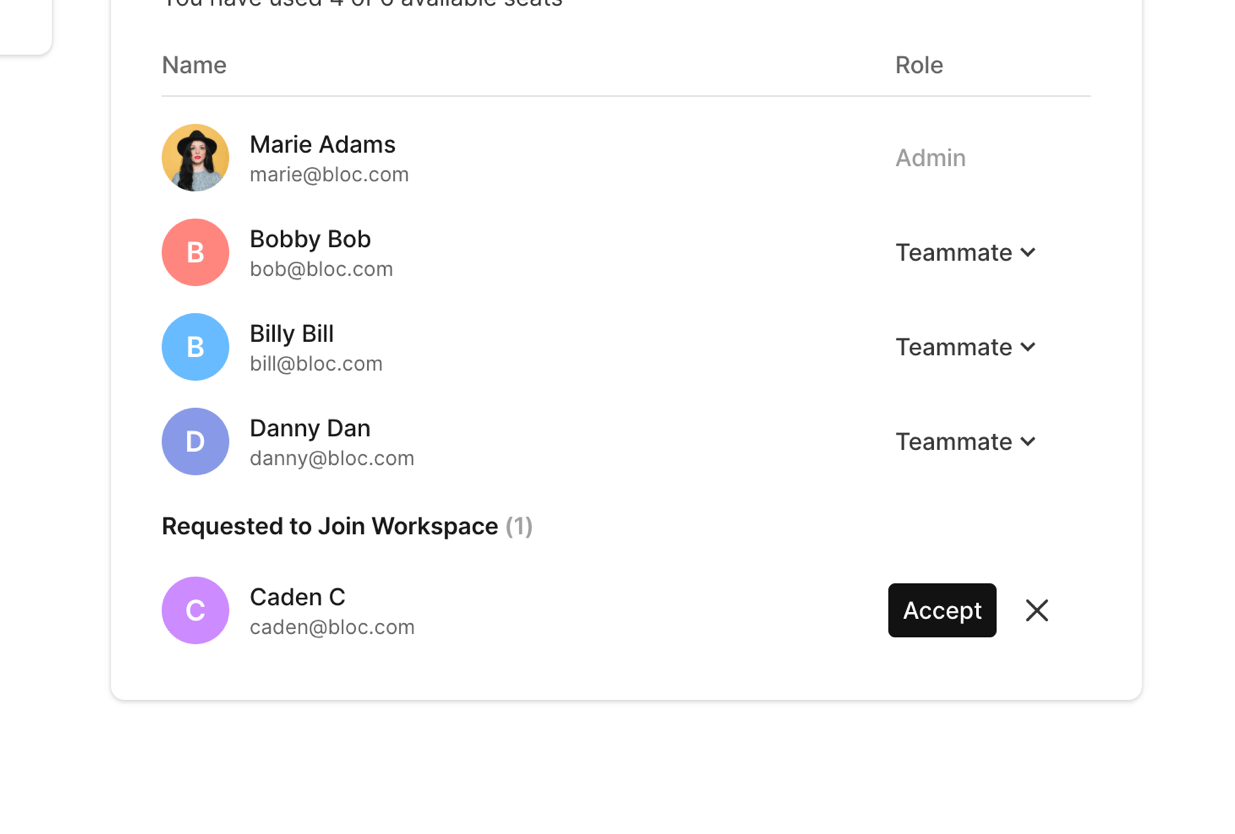Click the Requested to Join Workspace heading
The width and height of the screenshot is (1235, 834).
tap(330, 526)
